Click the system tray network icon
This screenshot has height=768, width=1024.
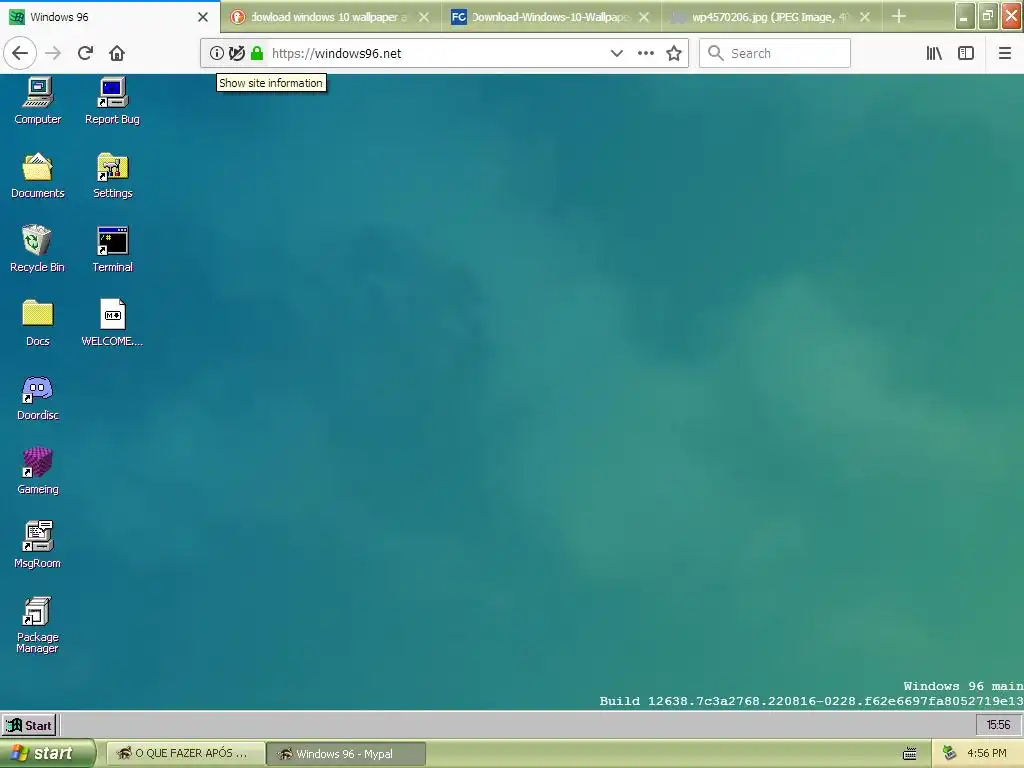[x=950, y=754]
